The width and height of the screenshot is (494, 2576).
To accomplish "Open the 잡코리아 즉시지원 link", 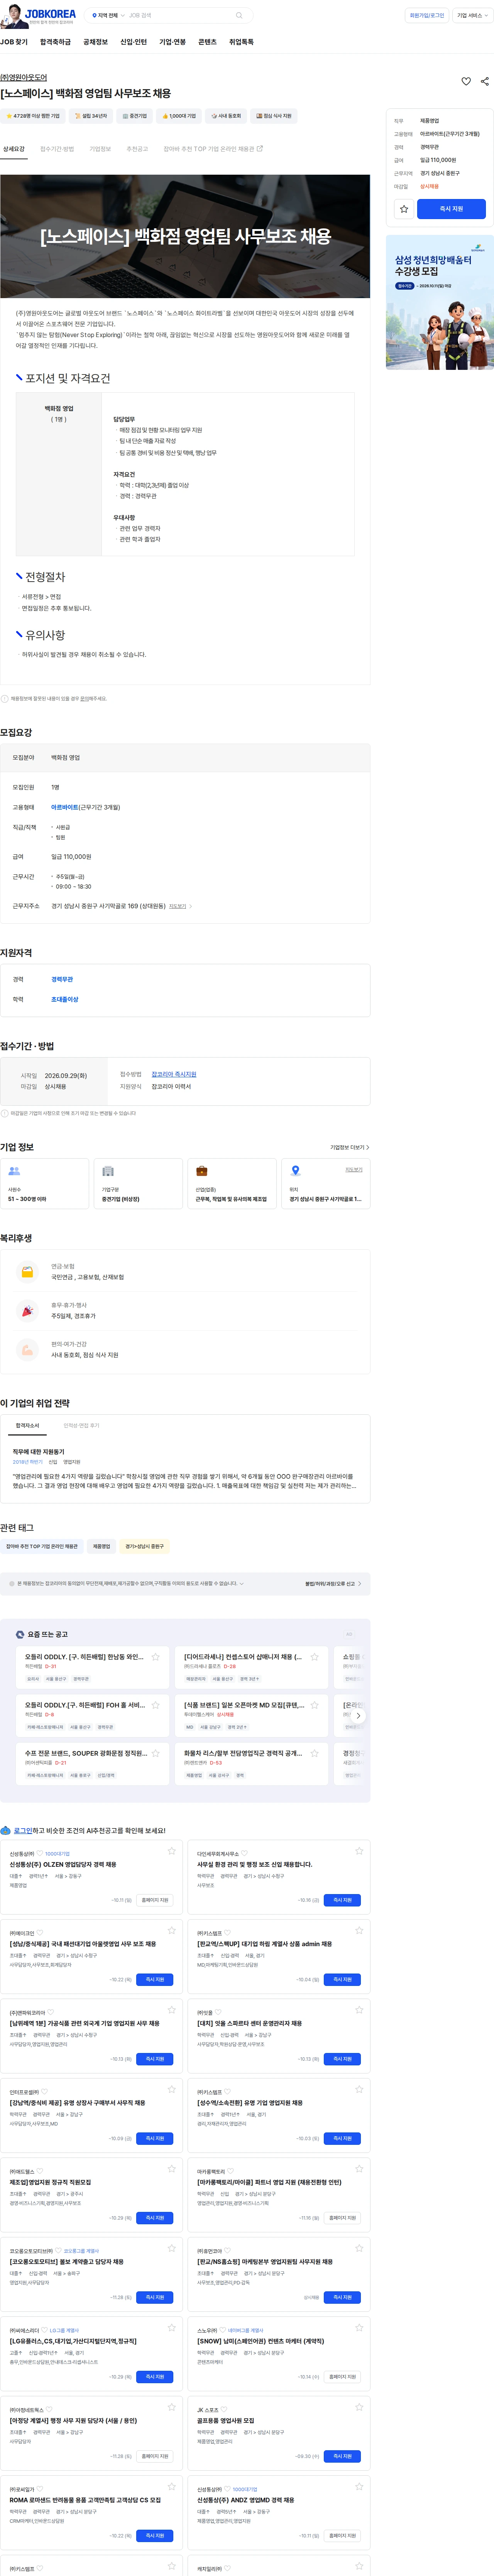I will pos(174,1074).
